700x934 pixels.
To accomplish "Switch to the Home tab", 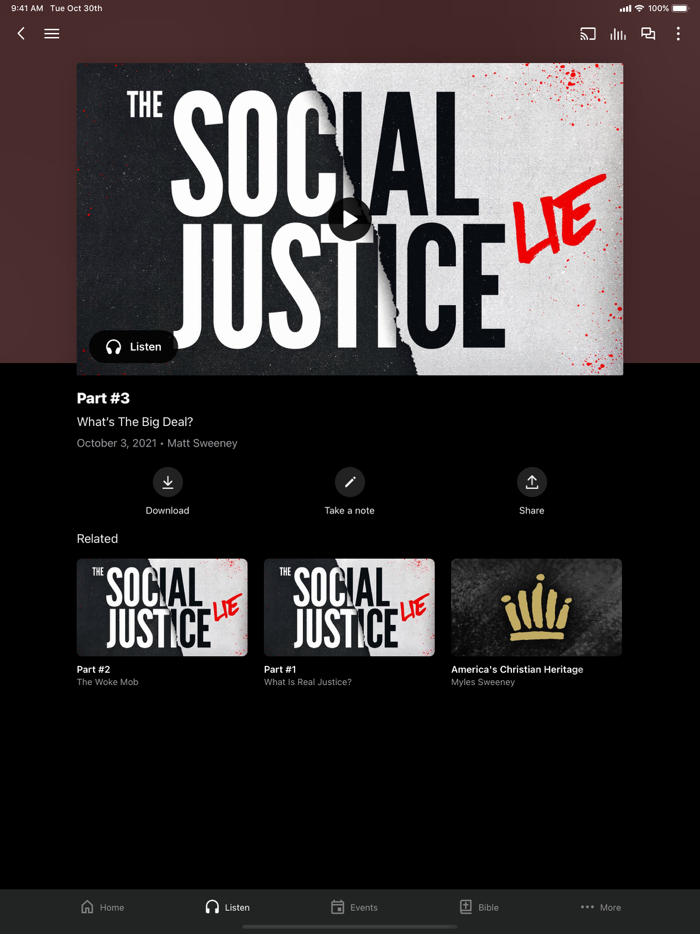I will click(102, 907).
